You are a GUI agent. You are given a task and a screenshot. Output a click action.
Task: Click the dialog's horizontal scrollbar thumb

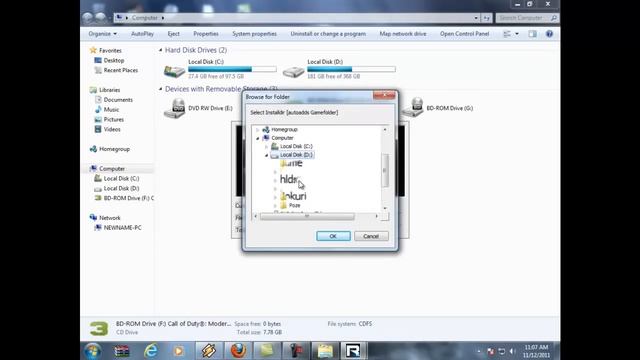(307, 216)
